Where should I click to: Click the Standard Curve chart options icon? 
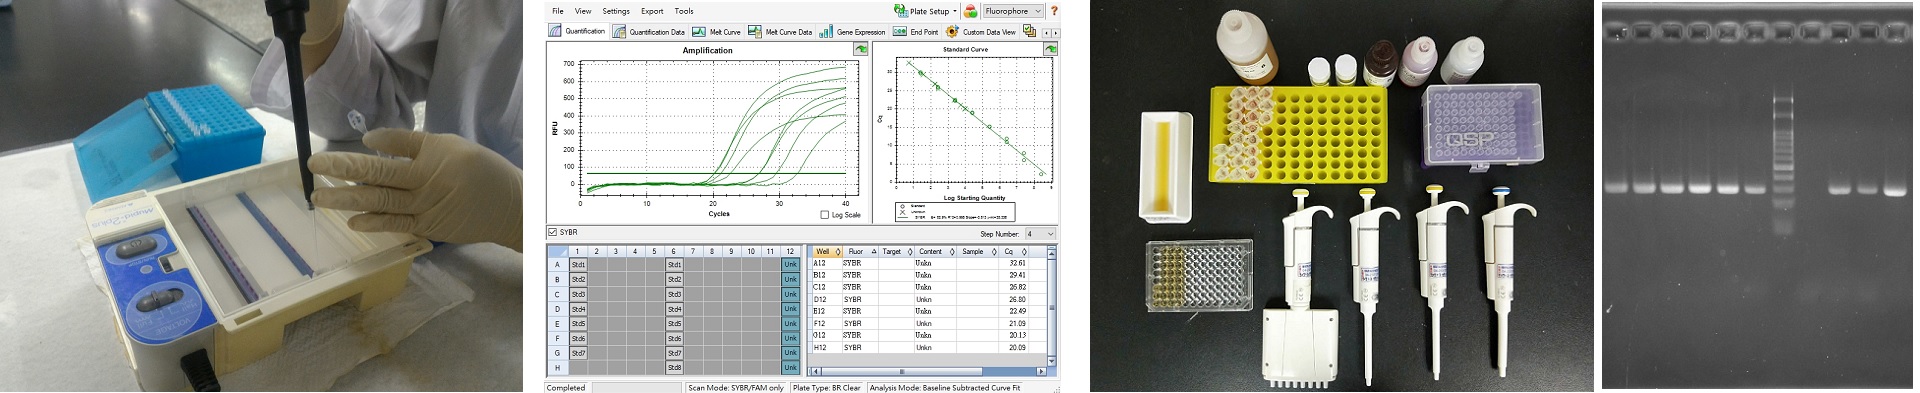click(1051, 48)
